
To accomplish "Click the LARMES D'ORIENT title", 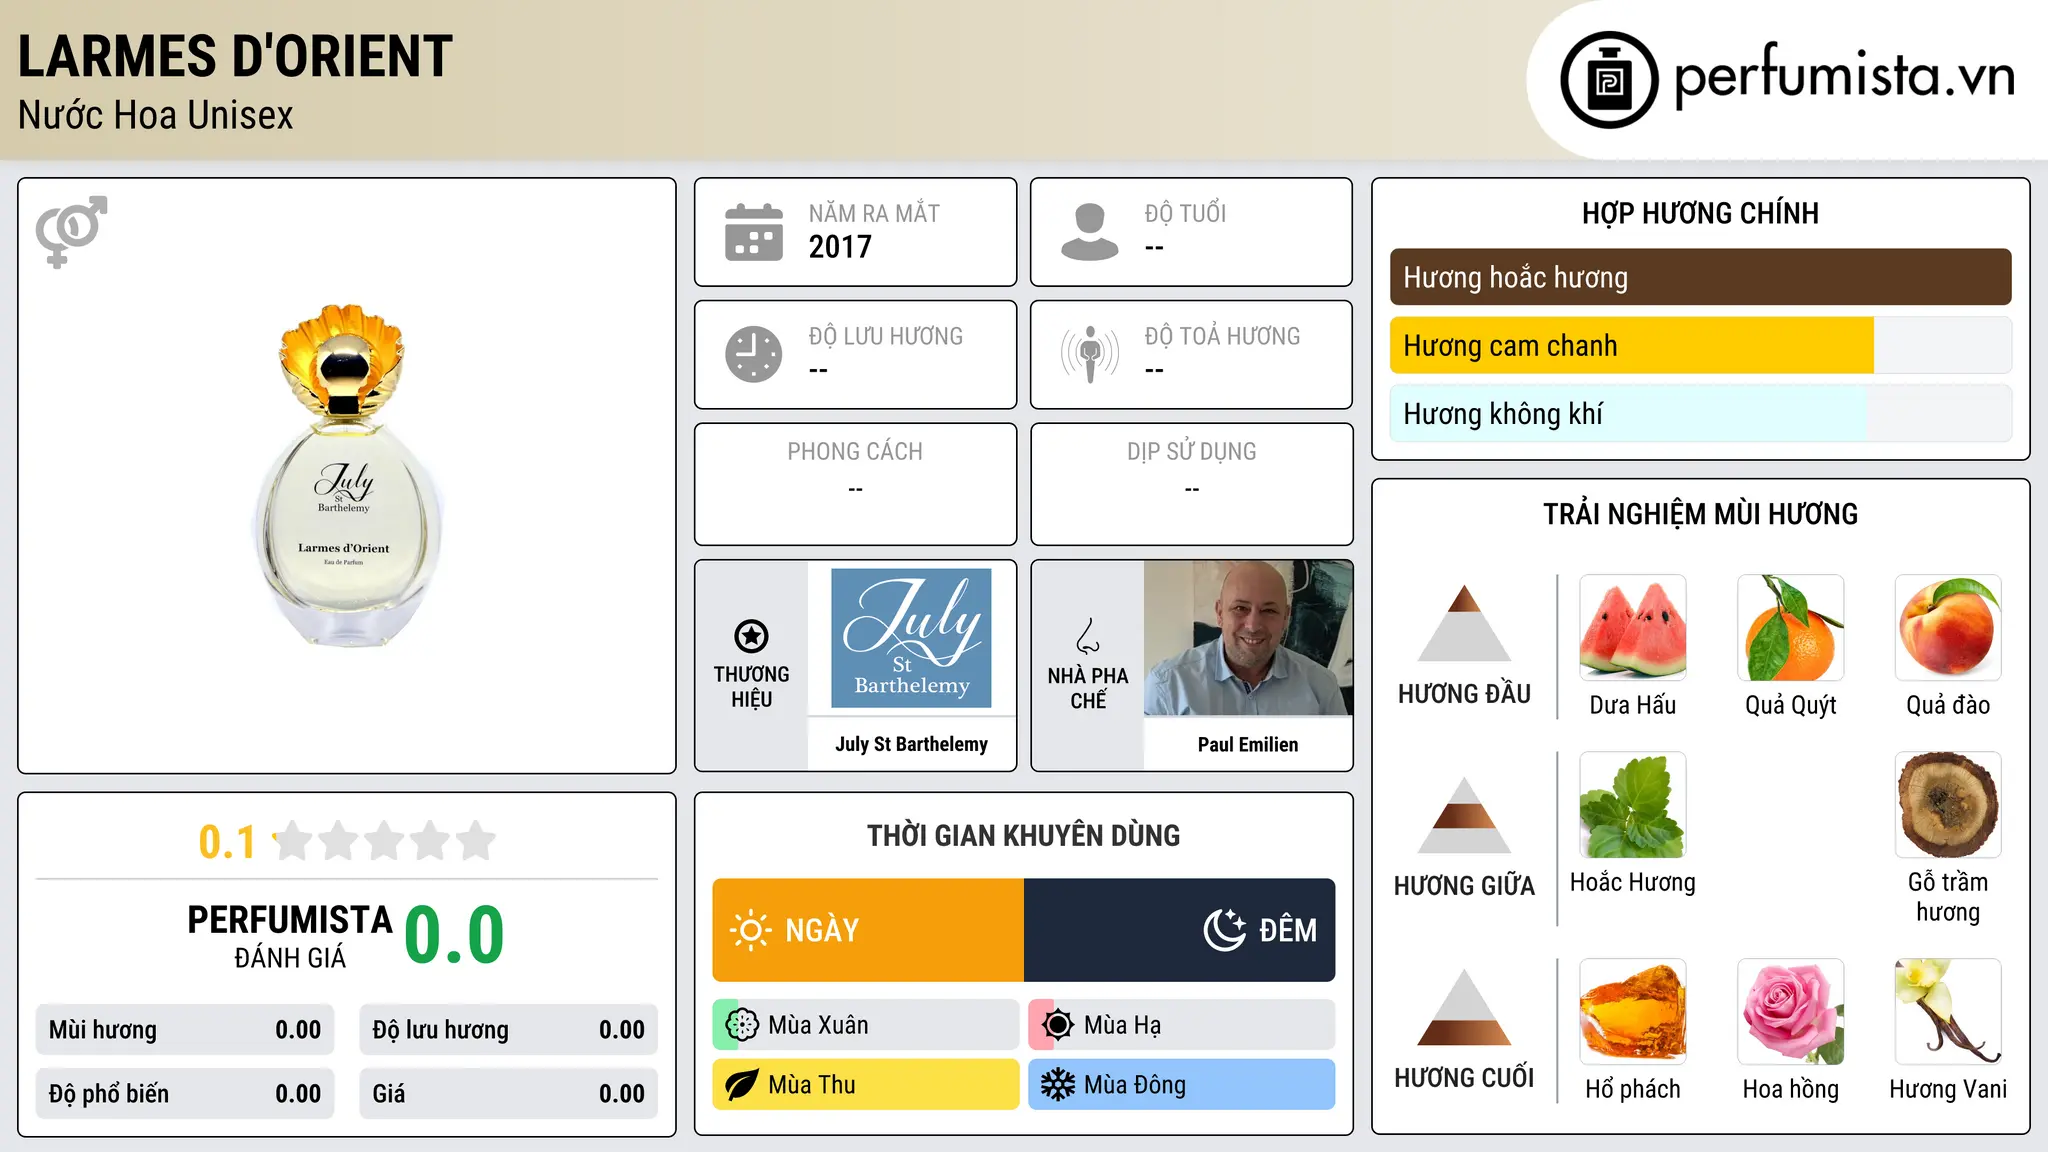I will point(235,56).
